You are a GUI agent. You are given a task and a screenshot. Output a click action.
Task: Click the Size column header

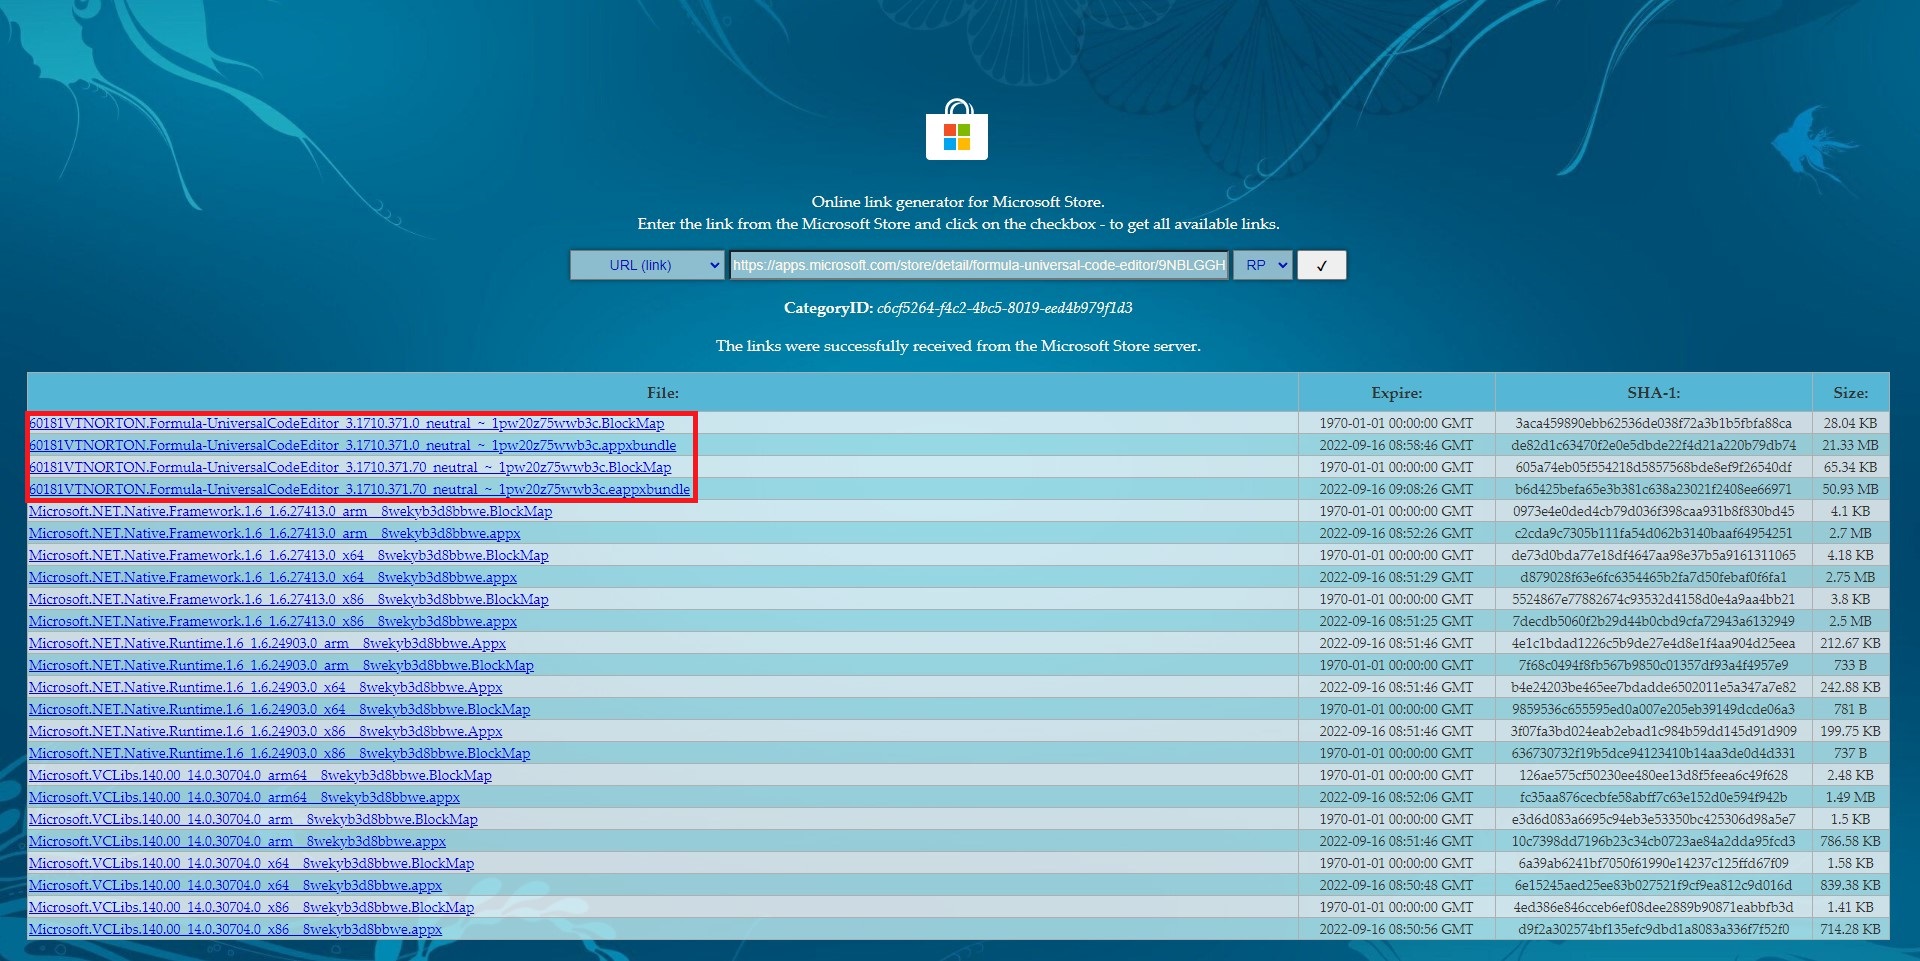(x=1850, y=393)
